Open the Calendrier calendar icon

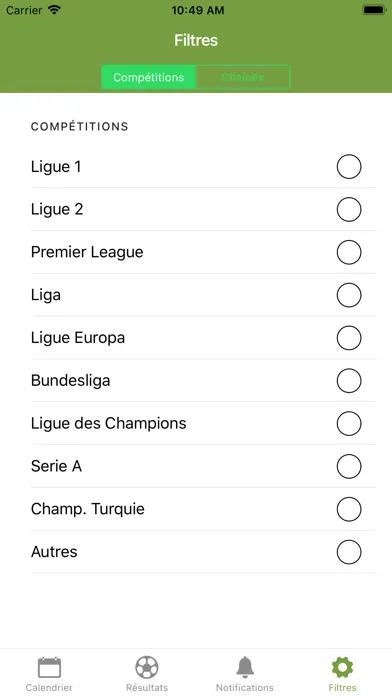(x=49, y=667)
